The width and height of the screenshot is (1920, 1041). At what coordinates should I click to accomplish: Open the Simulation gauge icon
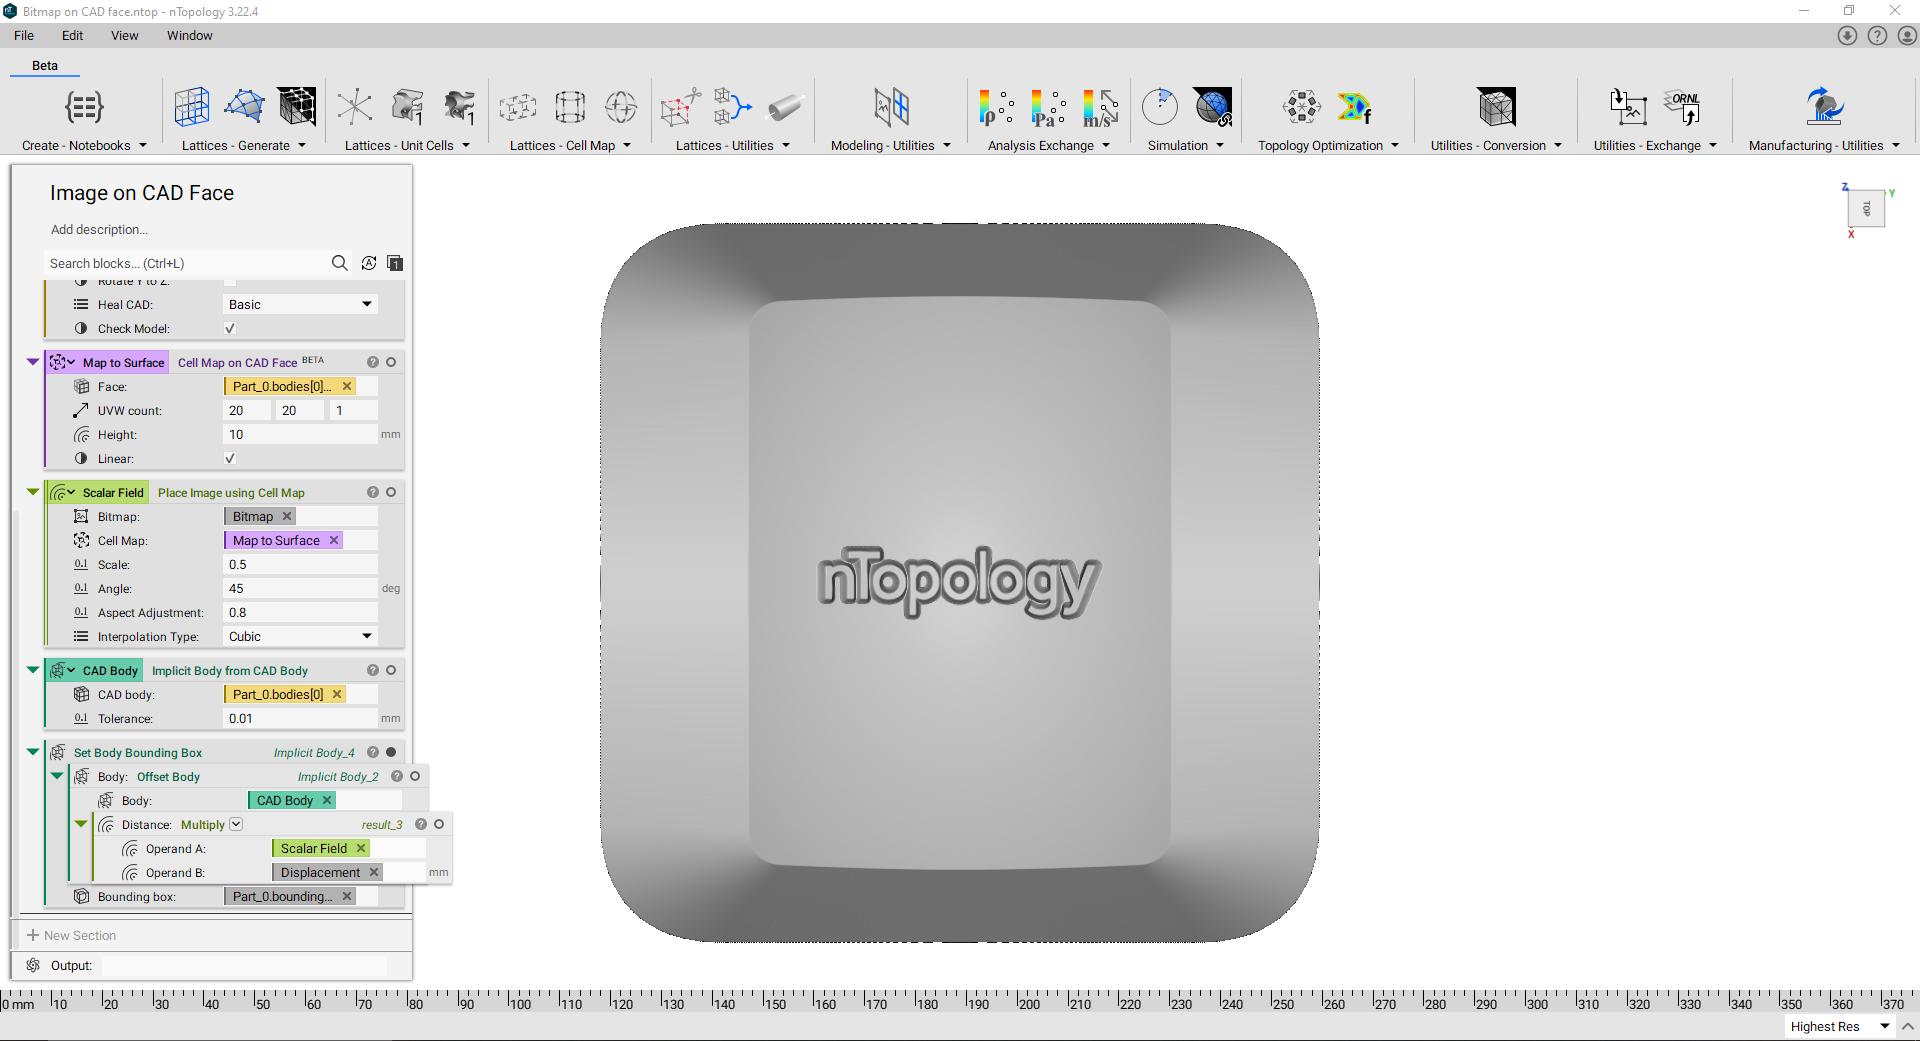point(1160,107)
